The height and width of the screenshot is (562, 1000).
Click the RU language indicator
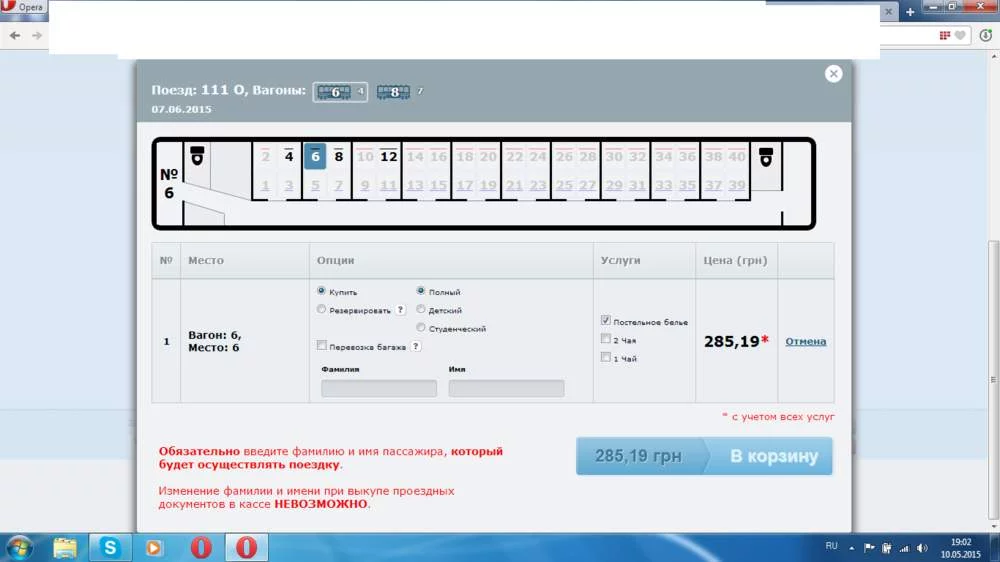831,546
